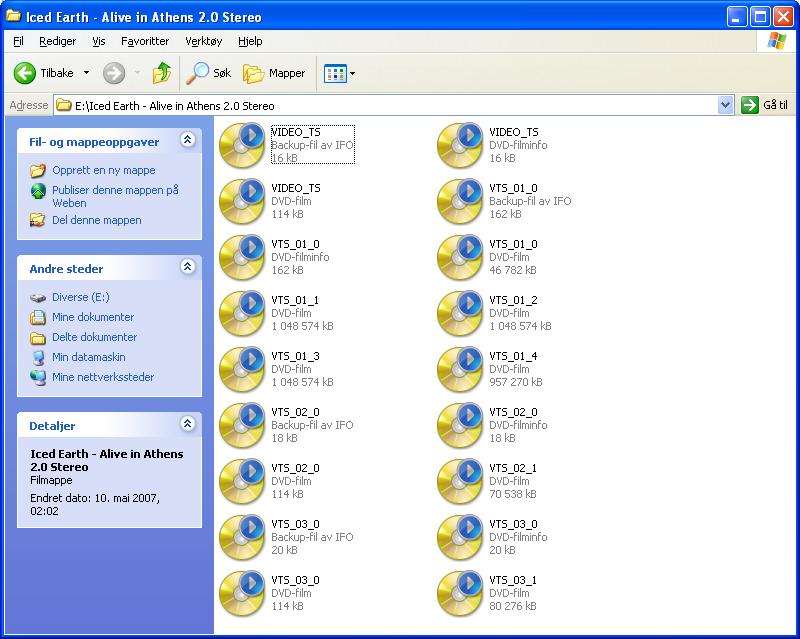Click Del denne mappen link
Image resolution: width=800 pixels, height=639 pixels.
click(96, 220)
